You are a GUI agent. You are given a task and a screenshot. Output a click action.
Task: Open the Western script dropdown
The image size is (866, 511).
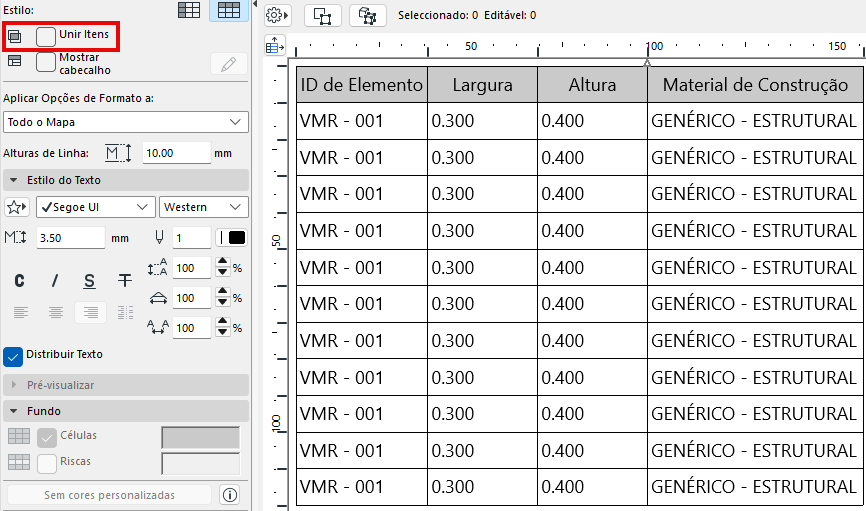point(204,207)
